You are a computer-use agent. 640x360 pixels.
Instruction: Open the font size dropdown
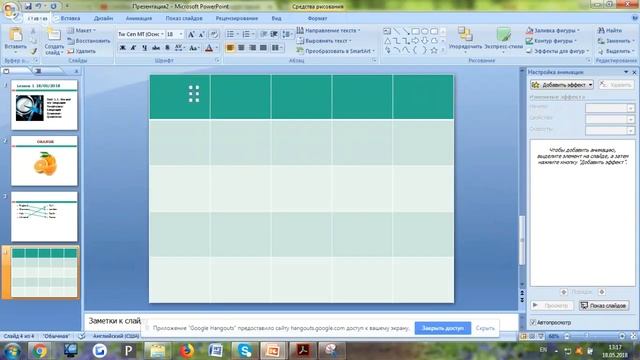click(x=181, y=34)
